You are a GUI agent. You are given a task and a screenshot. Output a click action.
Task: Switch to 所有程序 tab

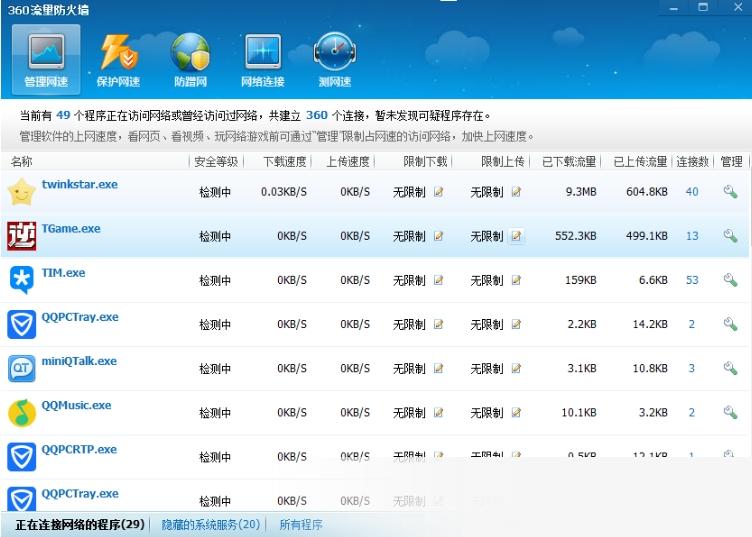301,525
